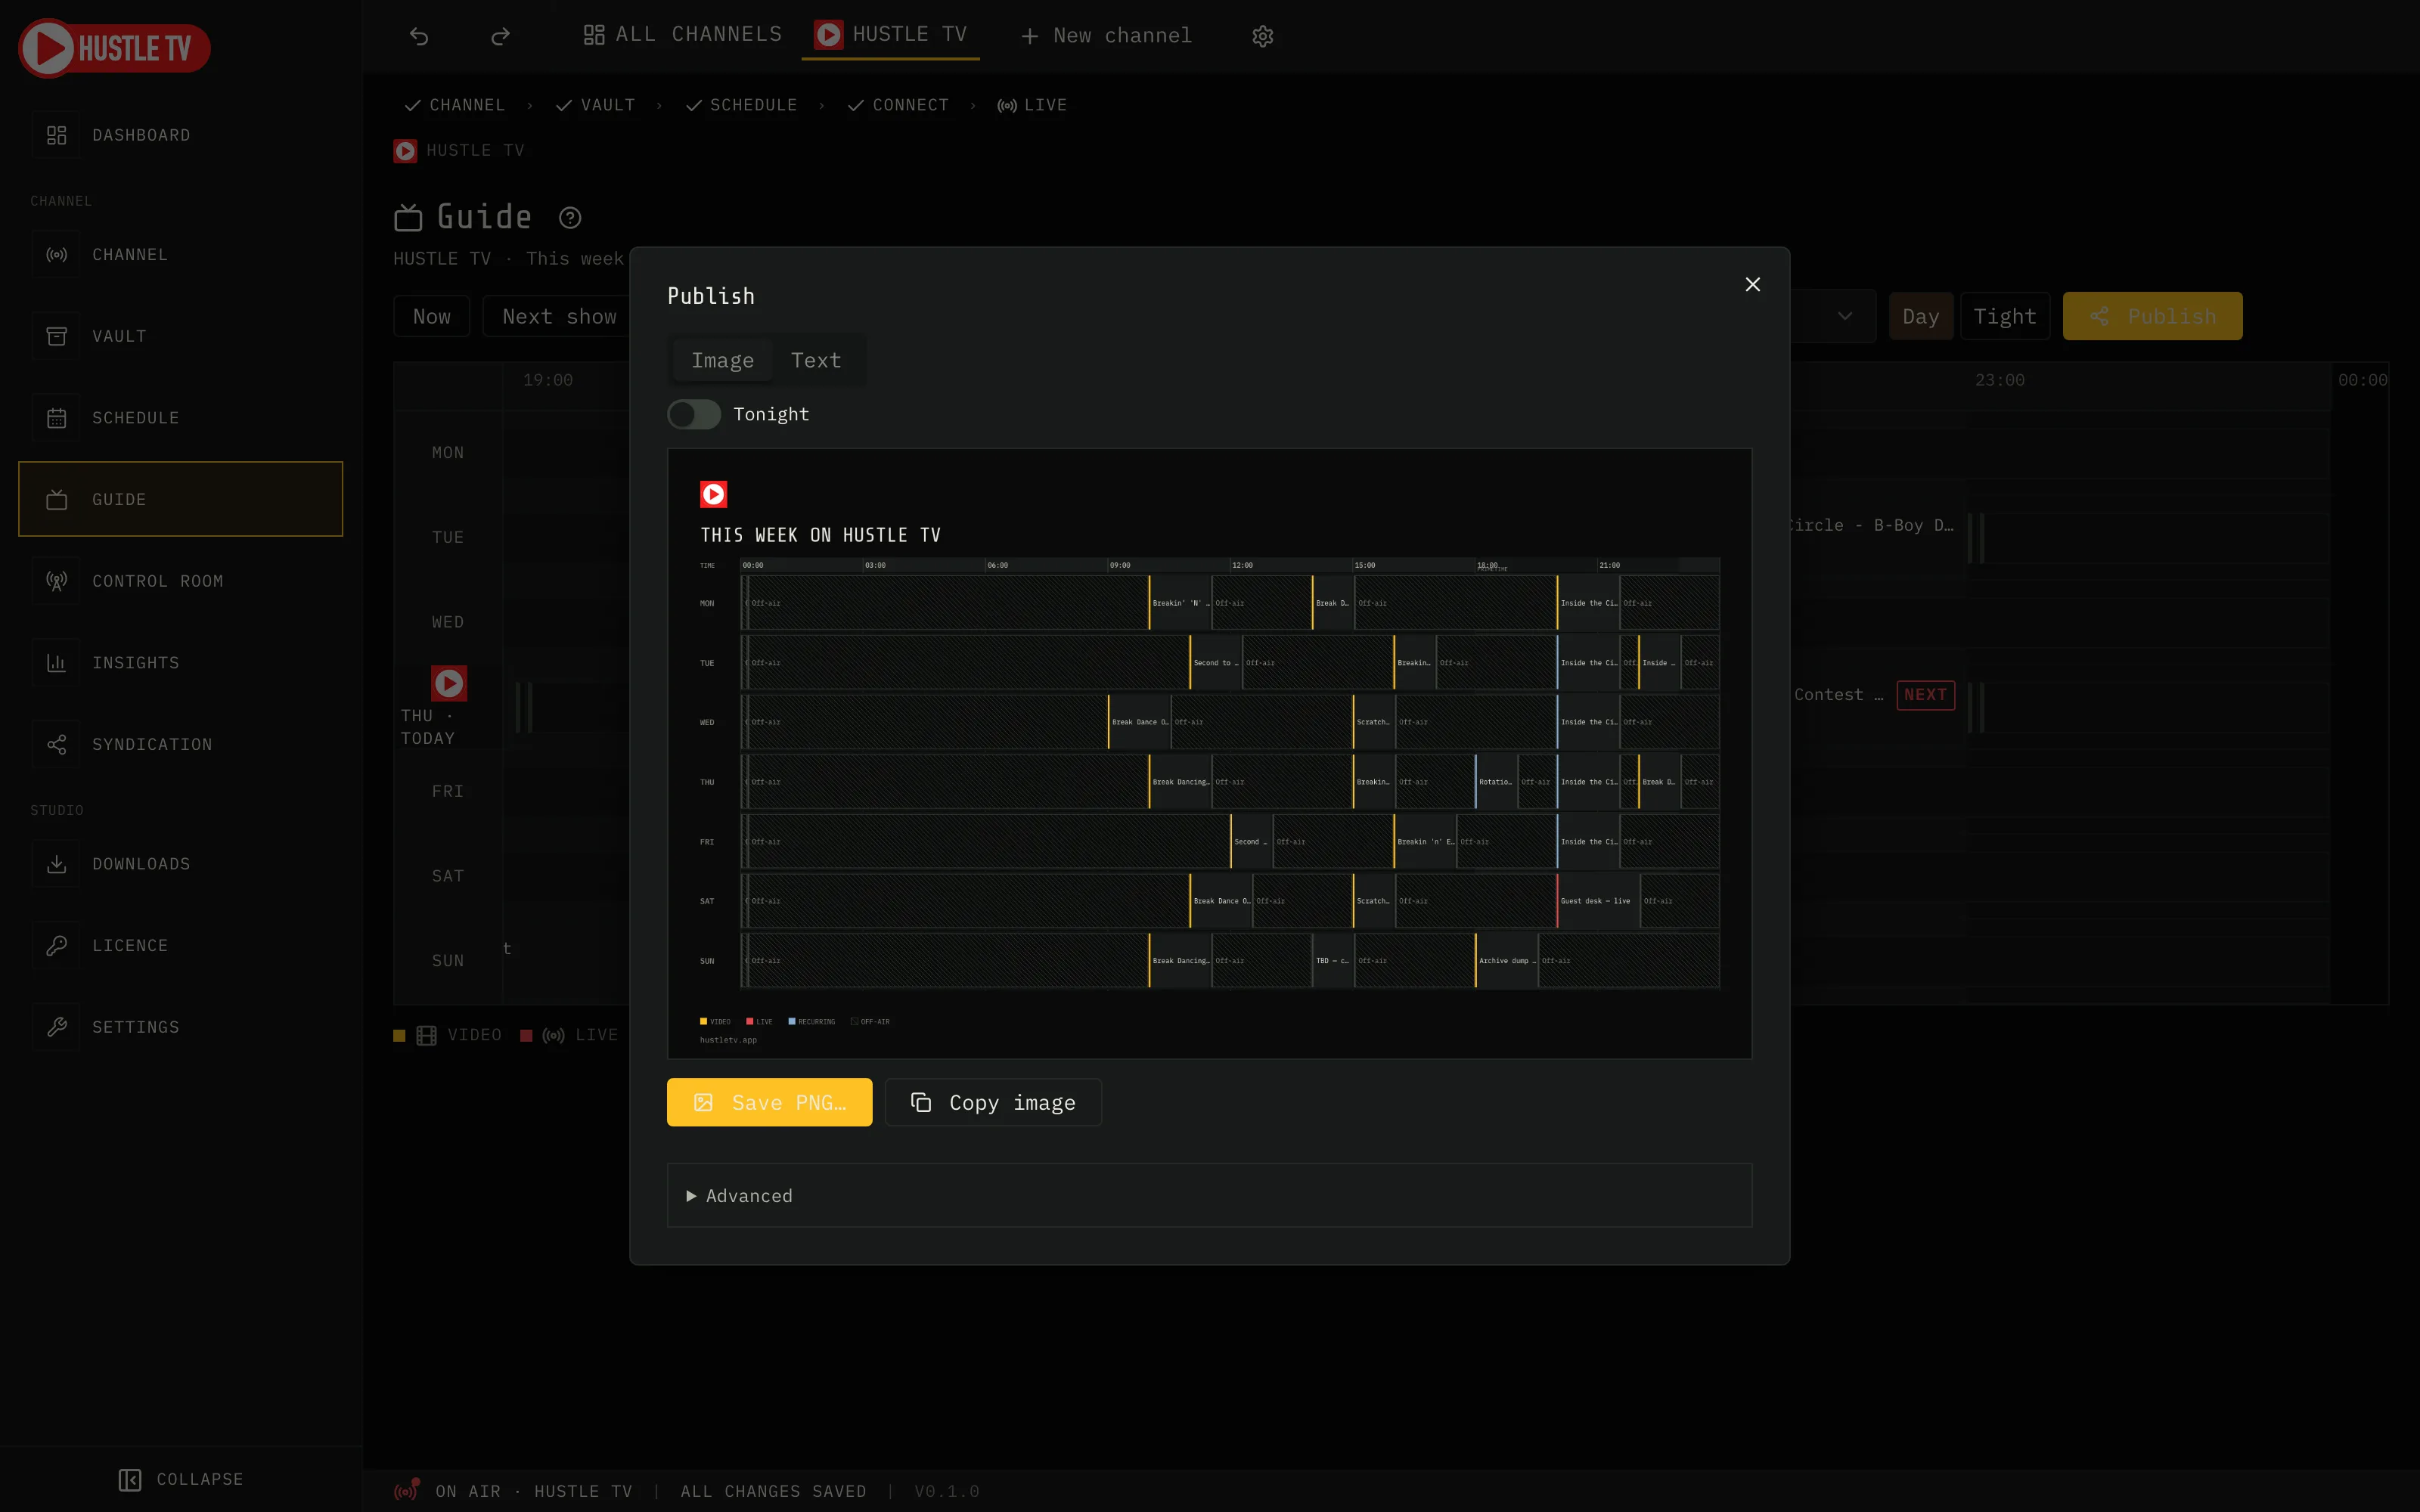Go to the Vault step
Viewport: 2420px width, 1512px height.
(x=596, y=105)
